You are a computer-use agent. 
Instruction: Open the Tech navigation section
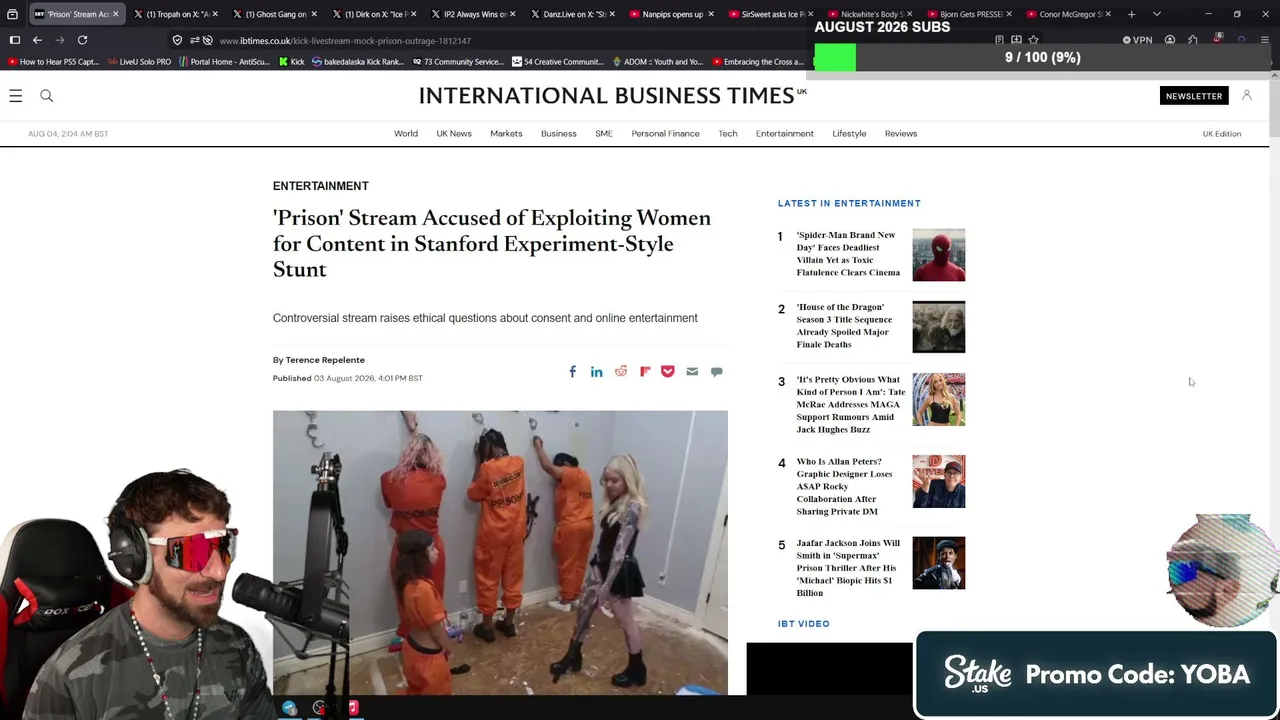728,134
